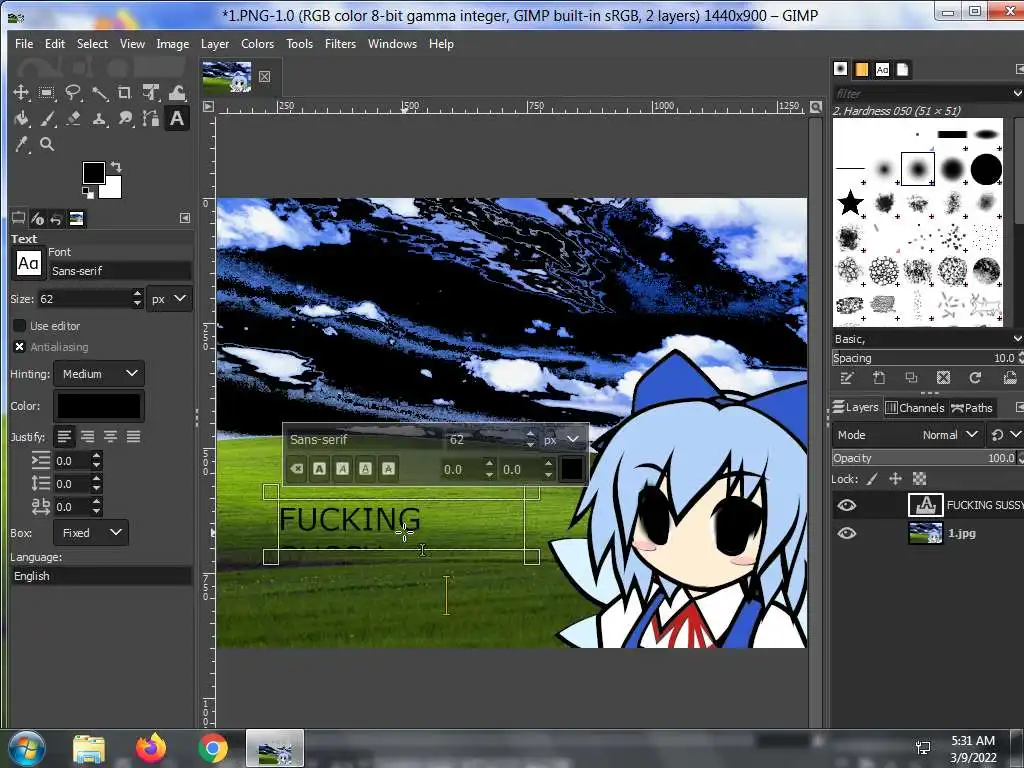The height and width of the screenshot is (768, 1024).
Task: Open the unit dropdown in on-canvas text toolbar
Action: point(562,440)
